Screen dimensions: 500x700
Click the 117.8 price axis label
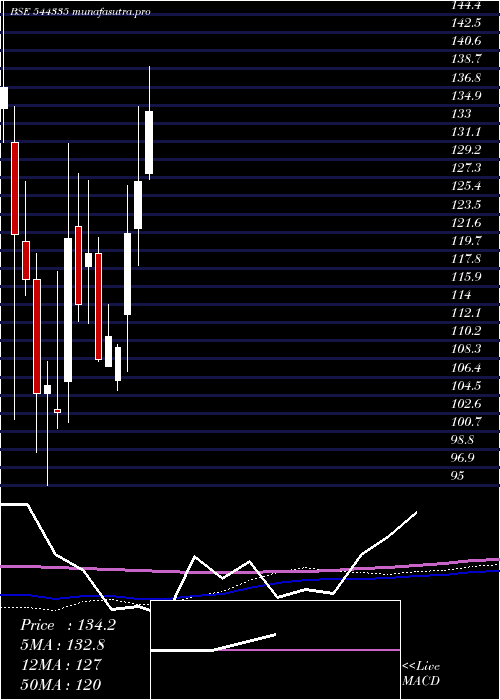click(x=467, y=258)
